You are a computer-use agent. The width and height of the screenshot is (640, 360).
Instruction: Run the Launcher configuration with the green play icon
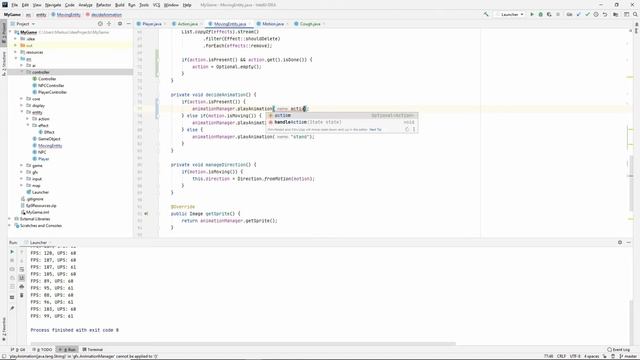(x=532, y=14)
